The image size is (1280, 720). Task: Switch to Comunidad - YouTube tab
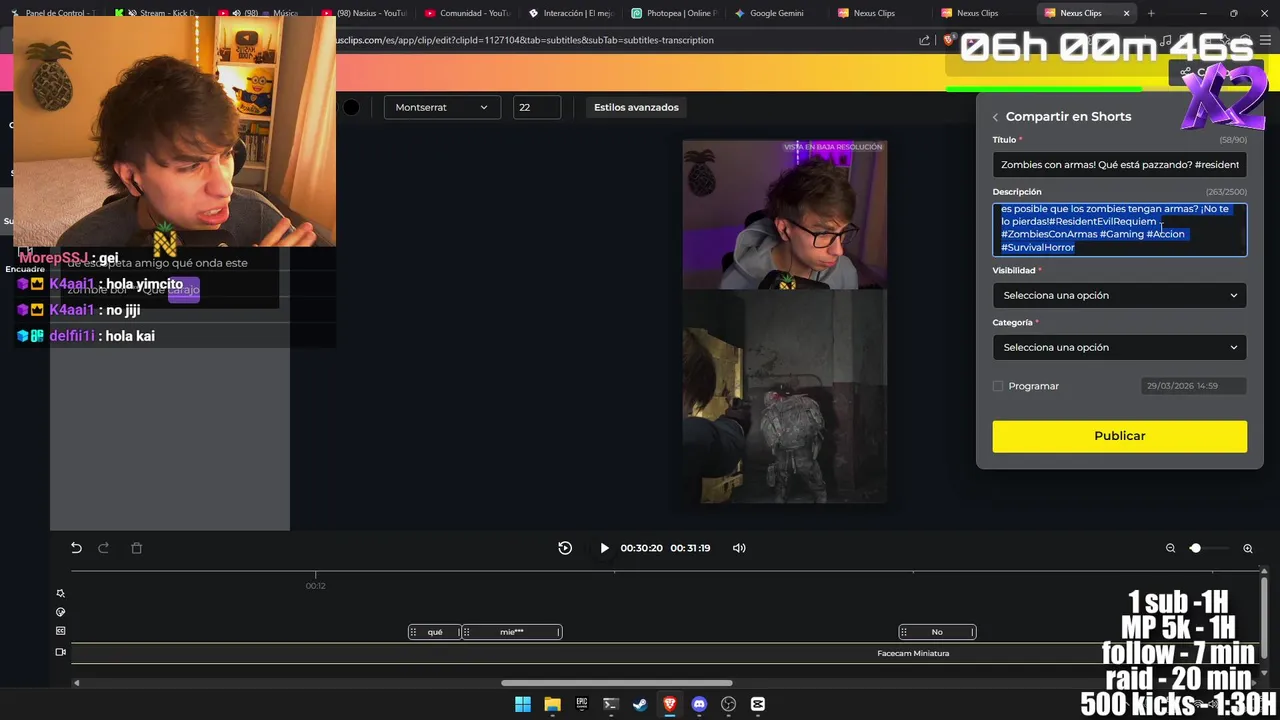[x=468, y=13]
